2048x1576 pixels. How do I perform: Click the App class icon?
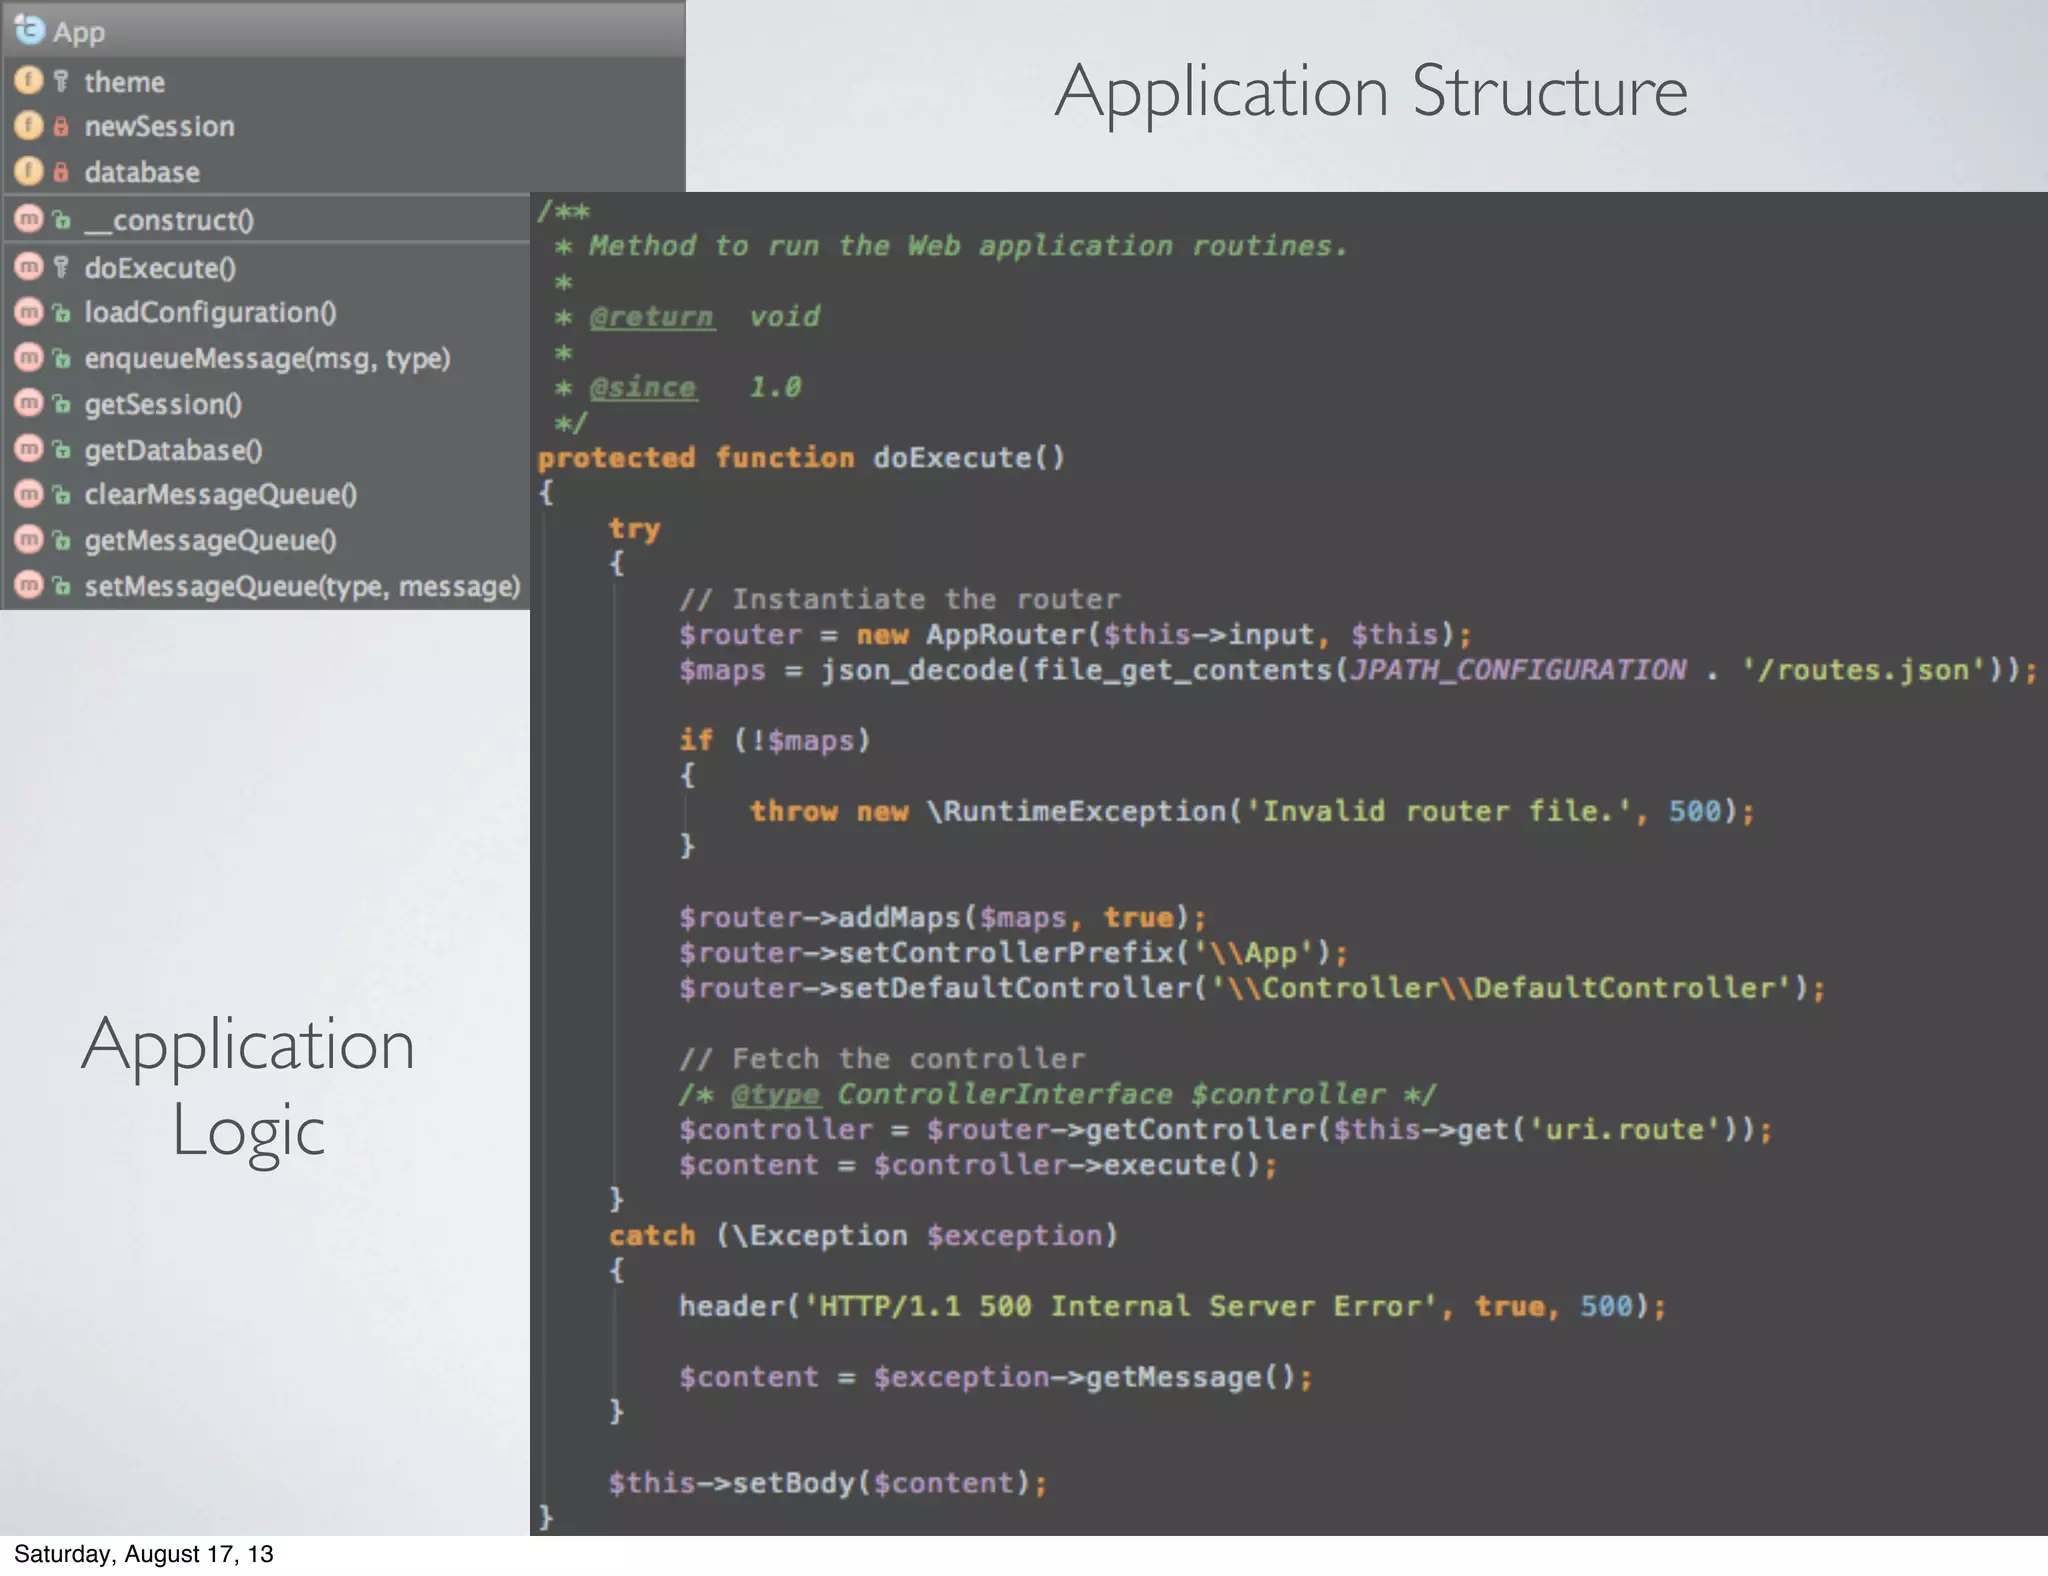[29, 30]
